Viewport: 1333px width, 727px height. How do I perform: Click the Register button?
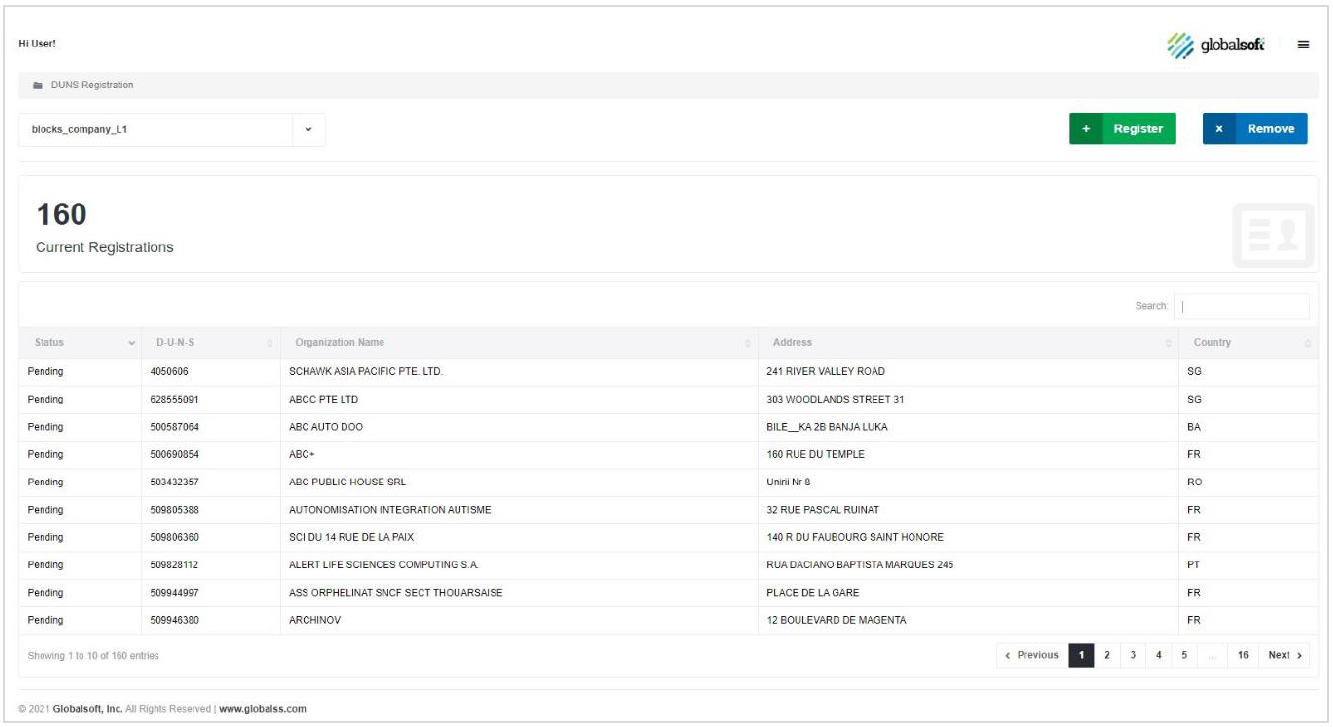(x=1122, y=129)
